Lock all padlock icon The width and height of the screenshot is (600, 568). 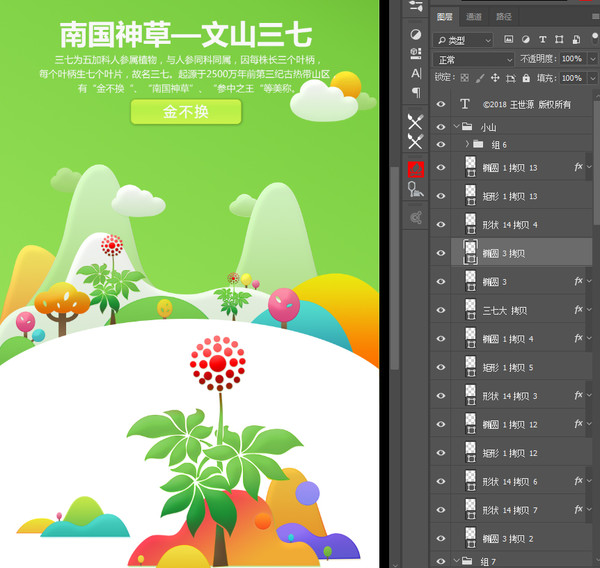(x=526, y=78)
